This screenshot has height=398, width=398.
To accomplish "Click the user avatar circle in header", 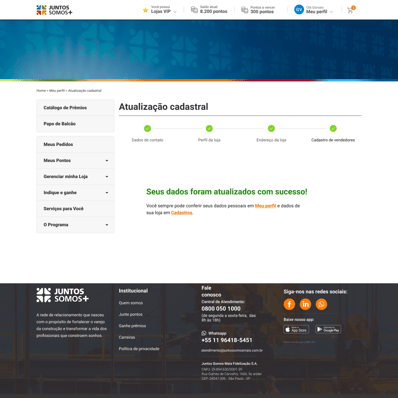I will [x=299, y=10].
